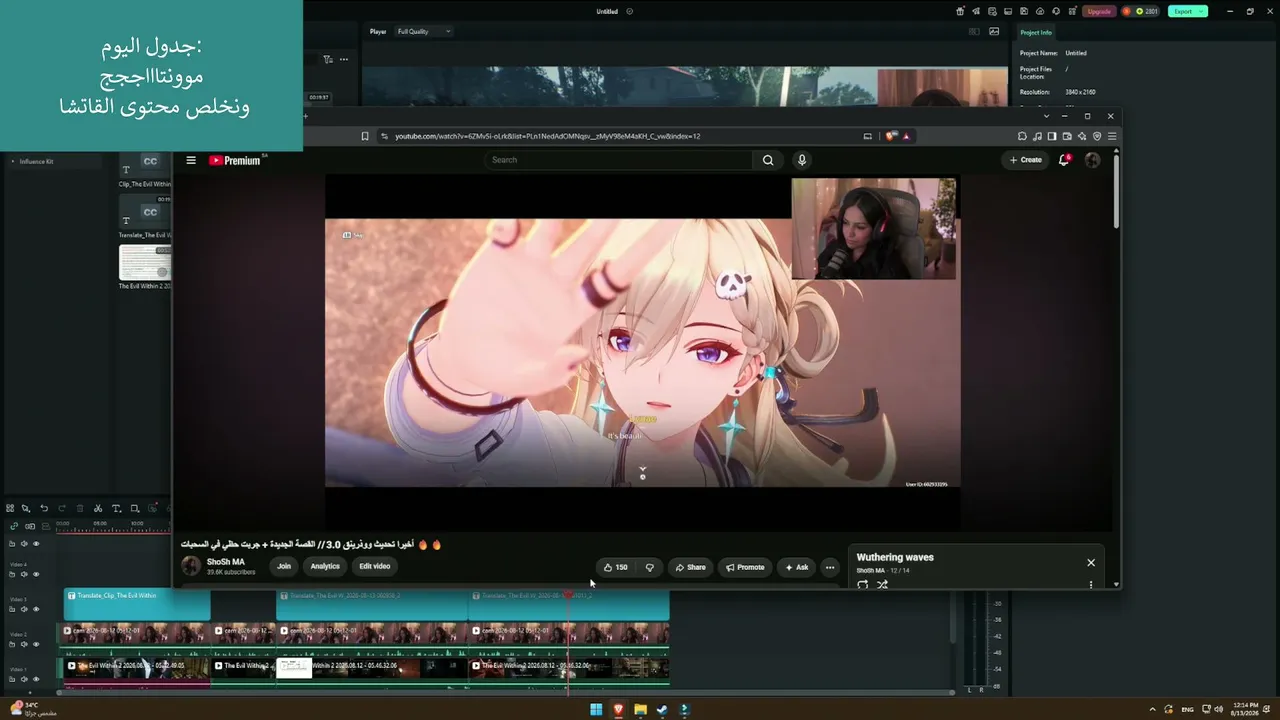This screenshot has width=1280, height=720.
Task: Switch to the Project Info tab
Action: point(1036,32)
